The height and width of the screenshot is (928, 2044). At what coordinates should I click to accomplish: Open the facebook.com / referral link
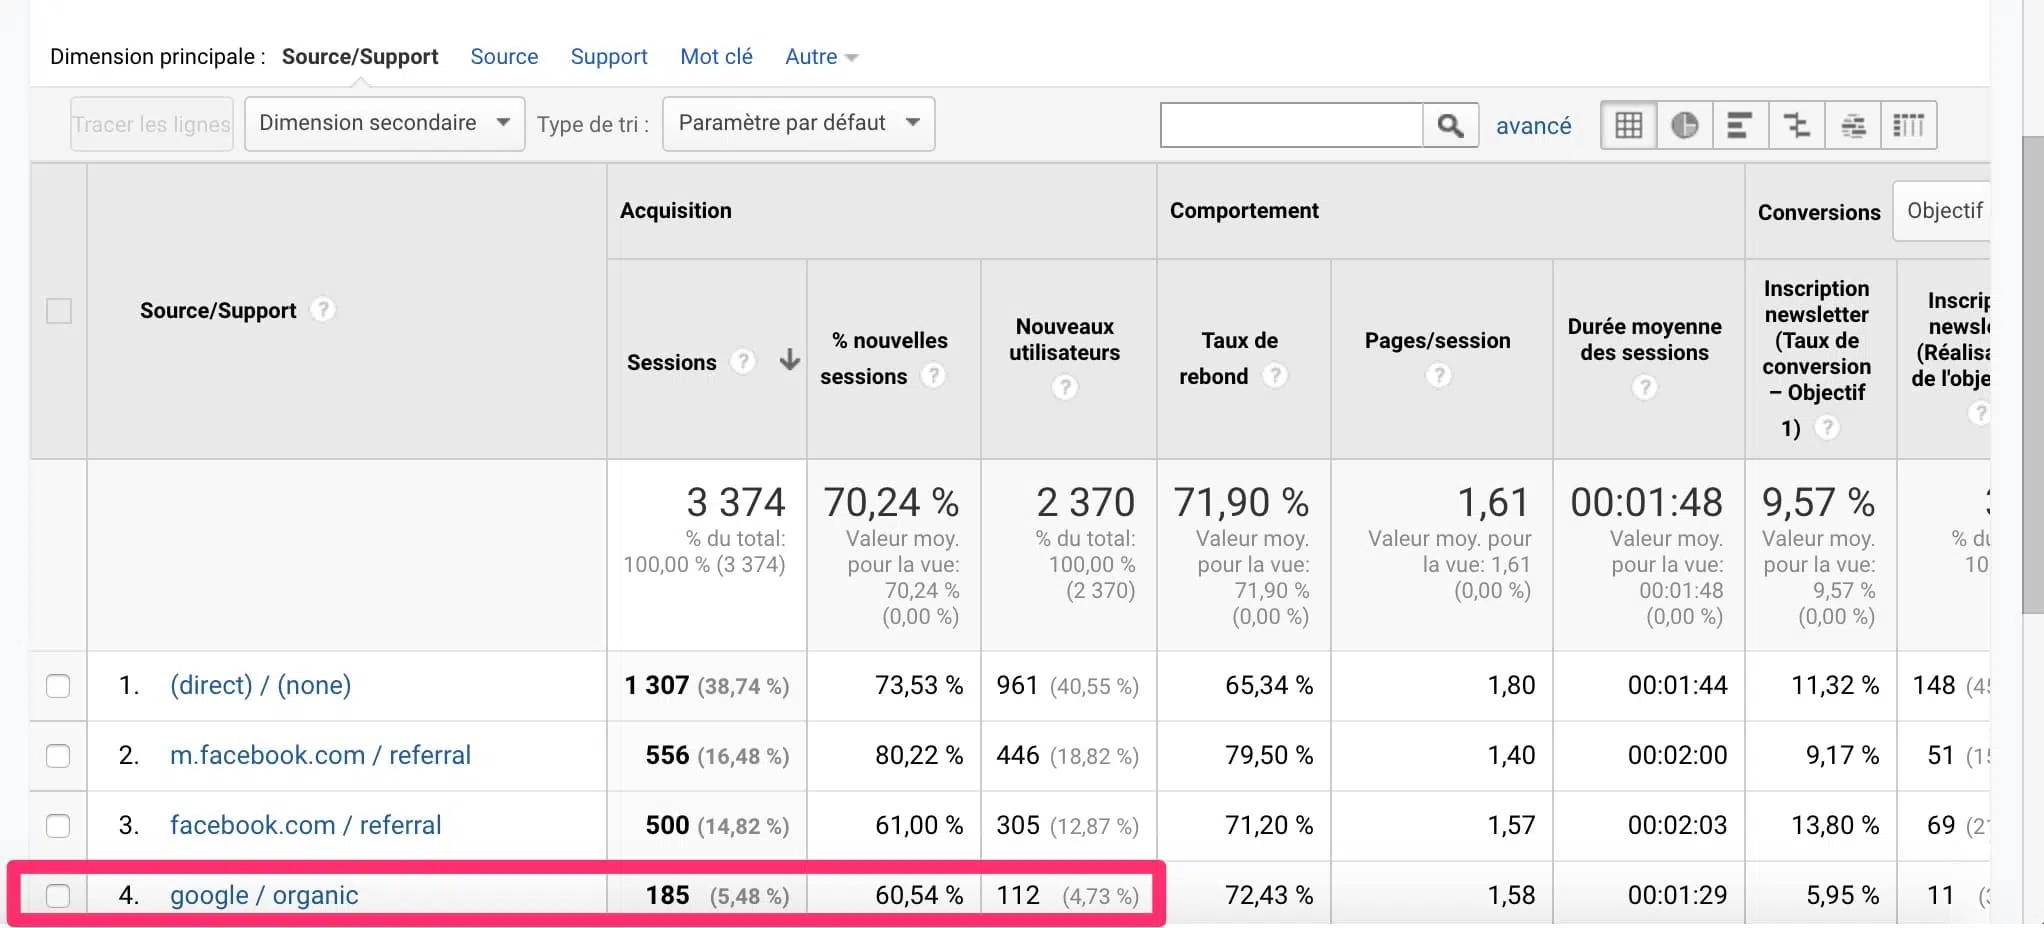pyautogui.click(x=305, y=825)
